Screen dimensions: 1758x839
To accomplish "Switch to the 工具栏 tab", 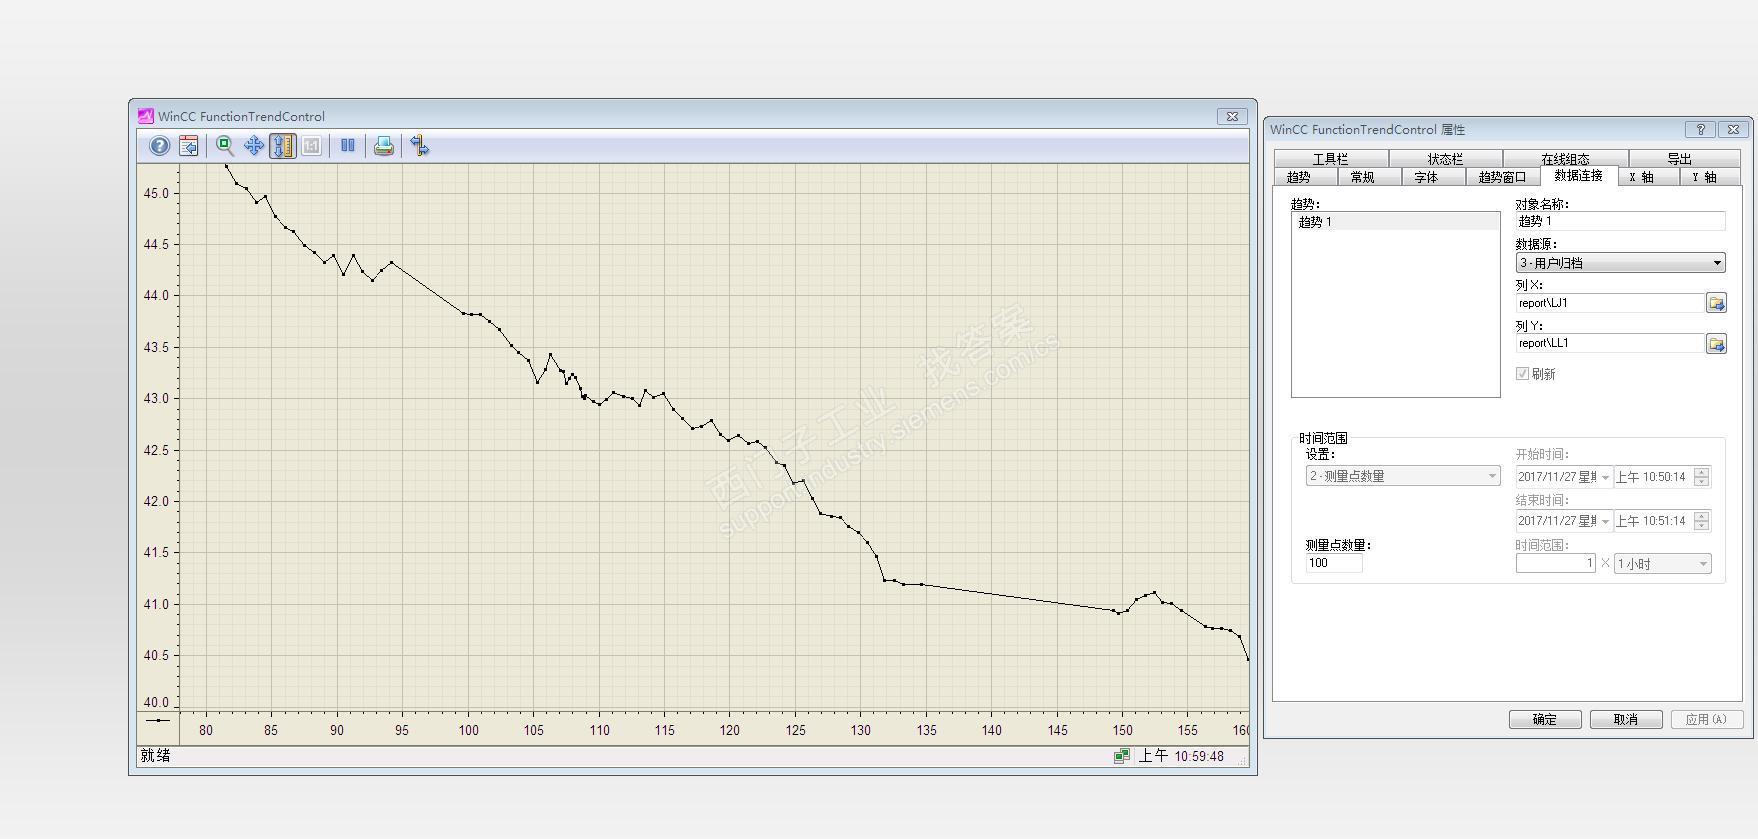I will [1330, 159].
